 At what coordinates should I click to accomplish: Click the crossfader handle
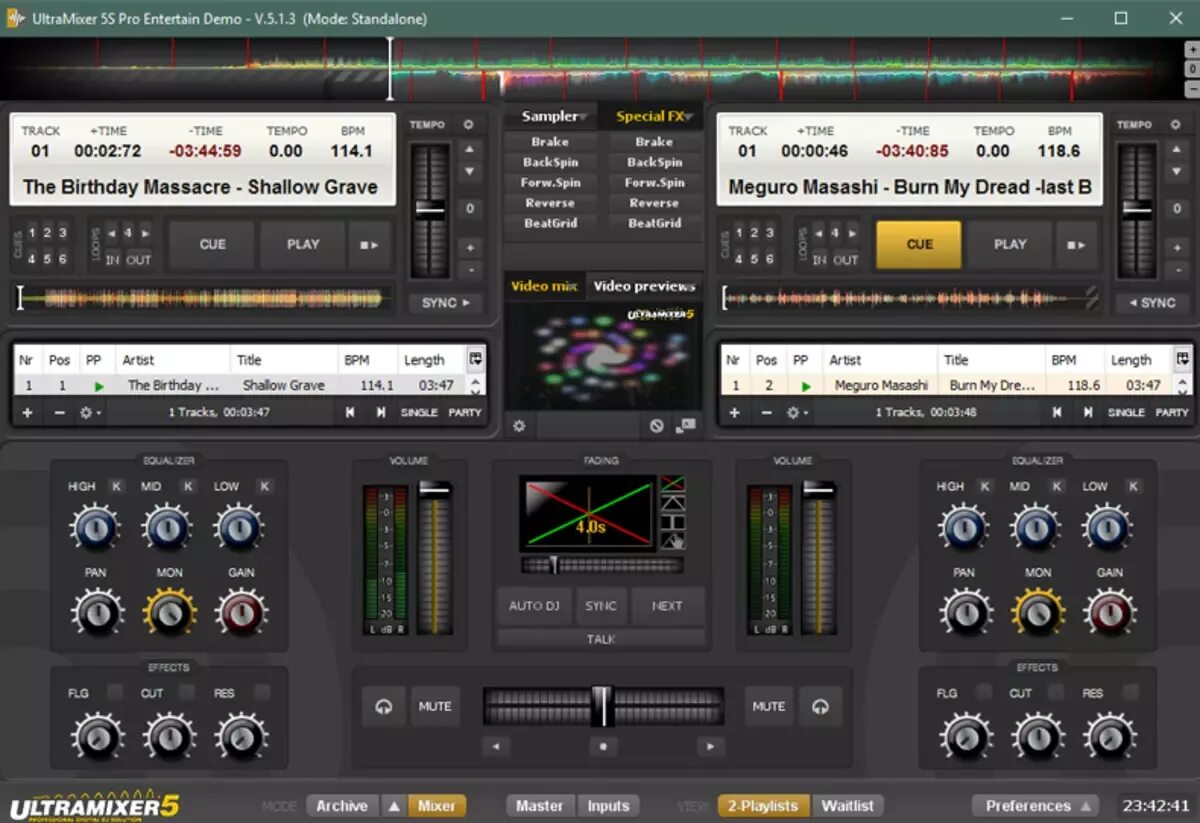tap(602, 705)
